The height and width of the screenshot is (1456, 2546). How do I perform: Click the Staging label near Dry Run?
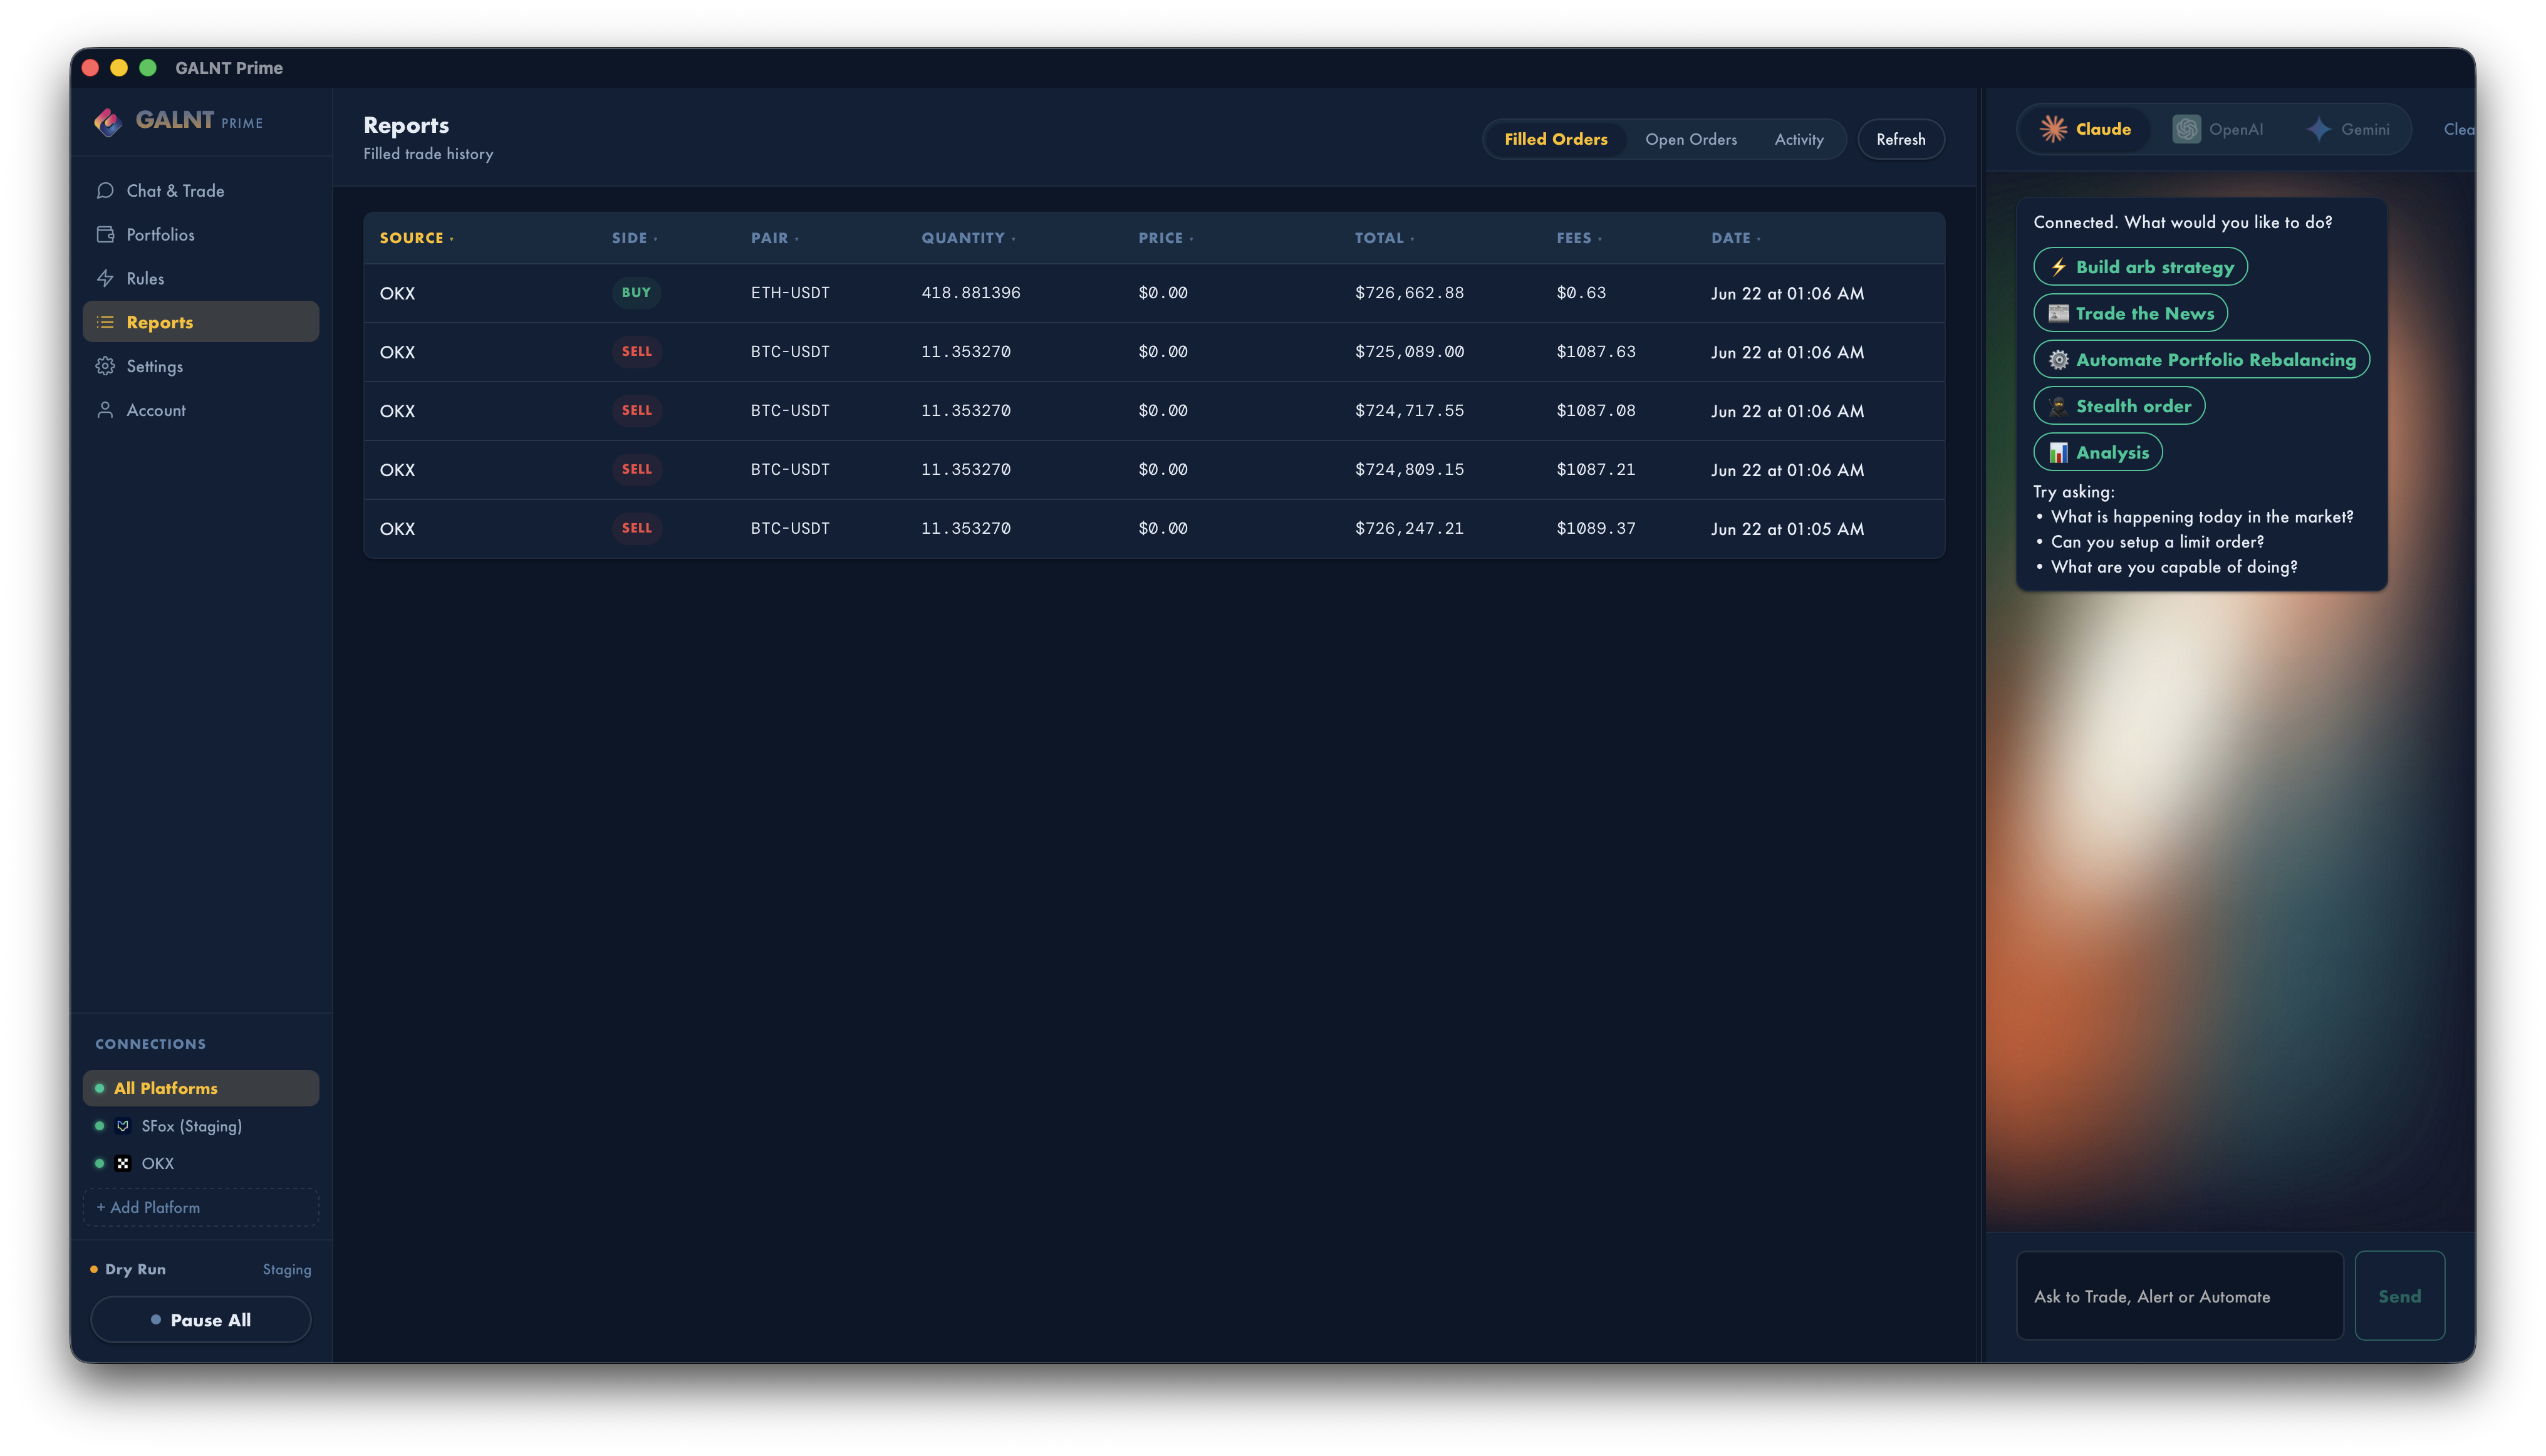[287, 1270]
